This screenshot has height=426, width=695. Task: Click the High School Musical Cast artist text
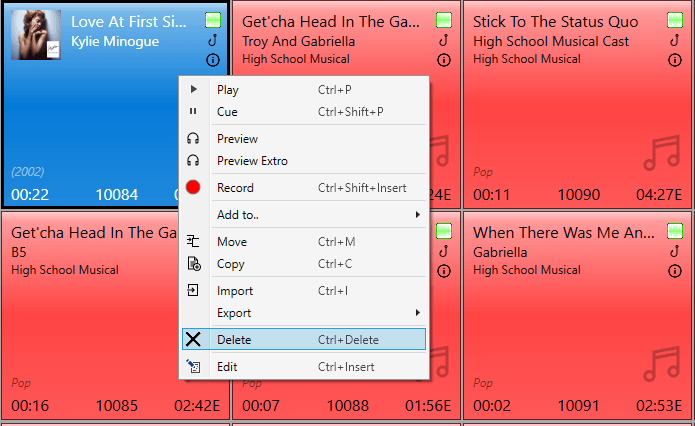click(551, 41)
